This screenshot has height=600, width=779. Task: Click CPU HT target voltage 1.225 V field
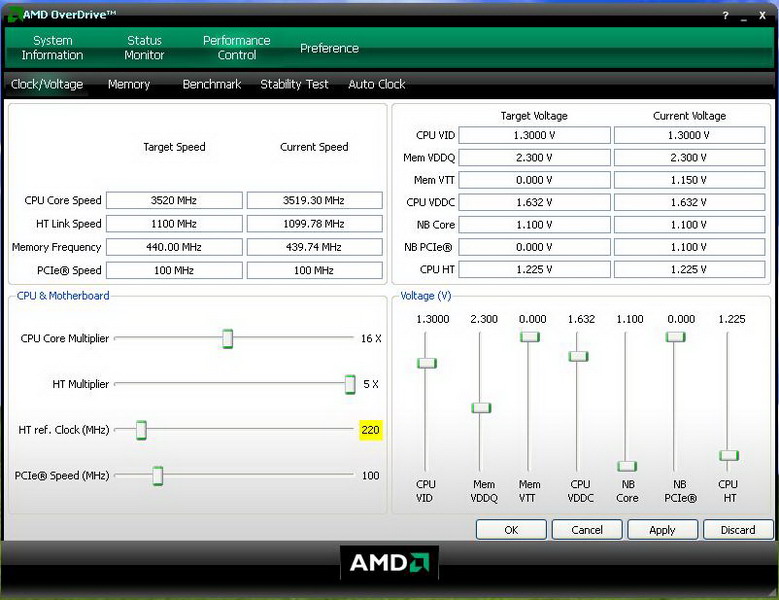[x=534, y=269]
